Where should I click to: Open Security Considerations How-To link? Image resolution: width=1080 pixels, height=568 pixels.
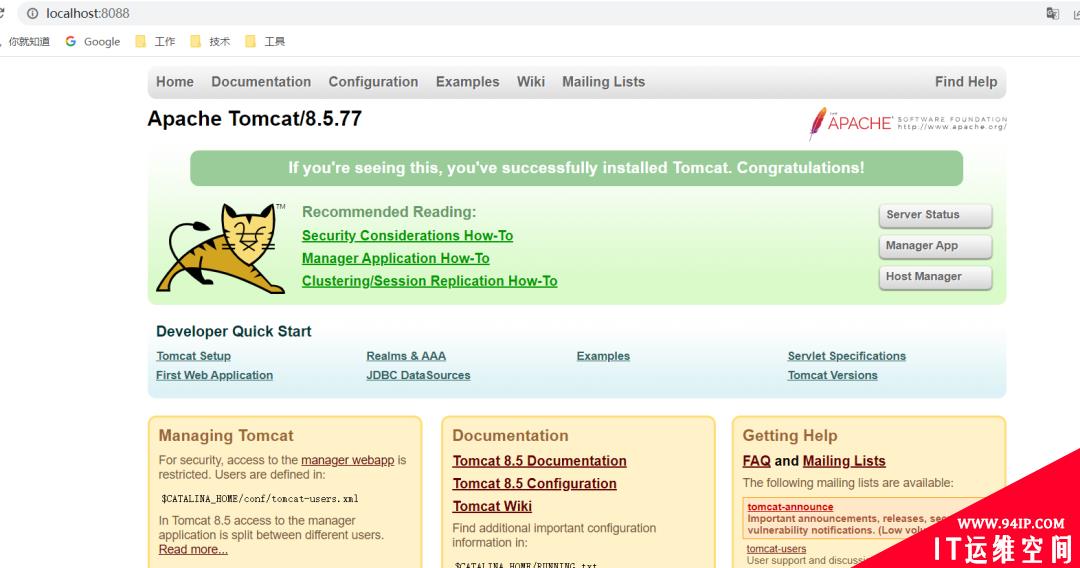point(407,235)
